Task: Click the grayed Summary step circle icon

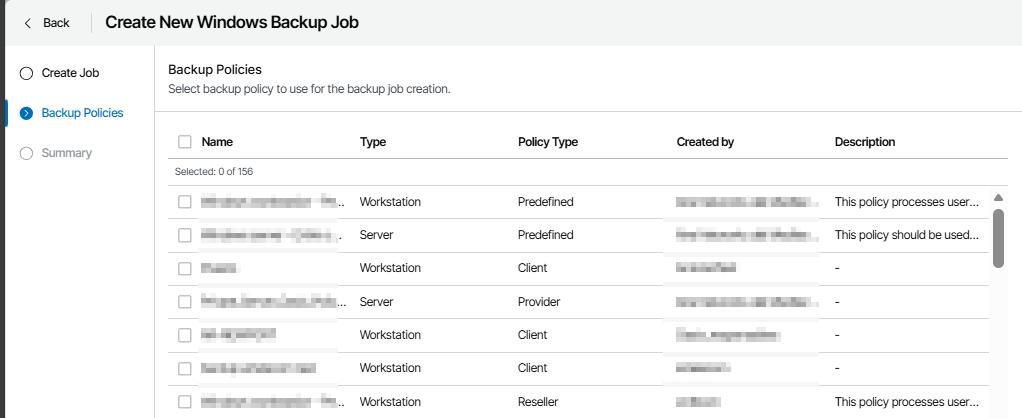Action: [27, 153]
